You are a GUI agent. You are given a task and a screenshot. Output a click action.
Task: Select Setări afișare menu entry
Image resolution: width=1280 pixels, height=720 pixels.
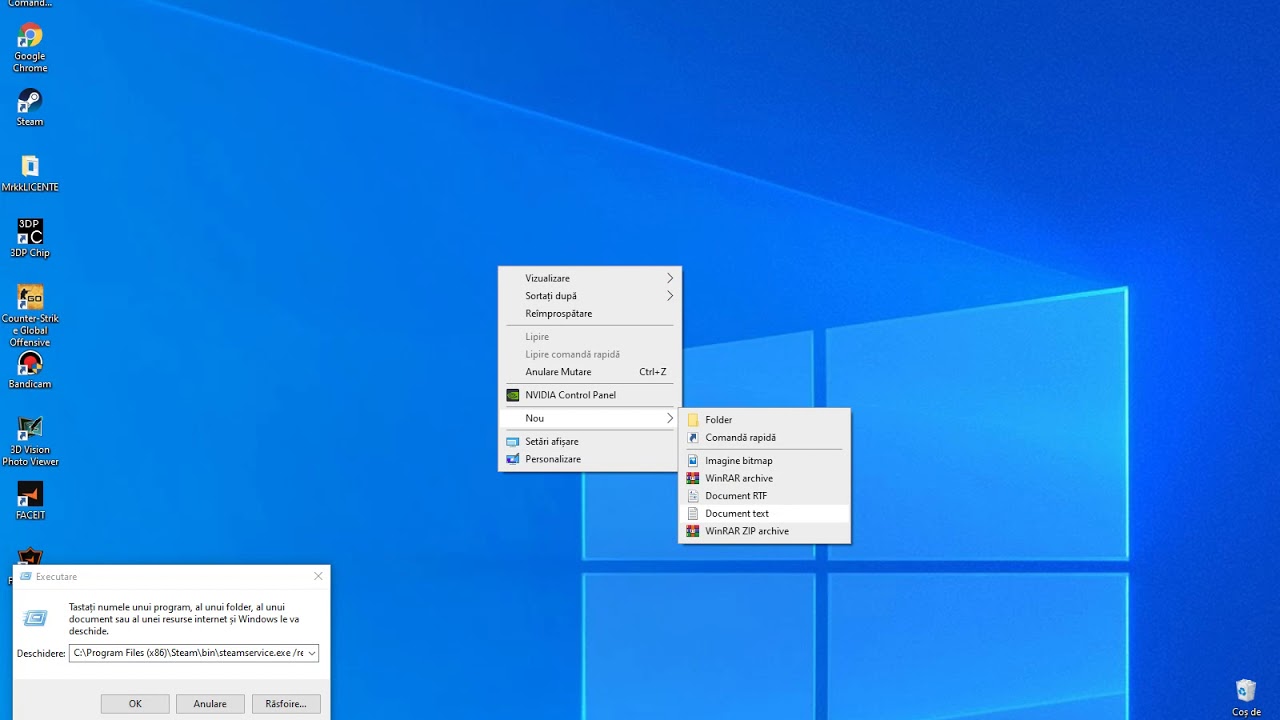click(x=590, y=441)
